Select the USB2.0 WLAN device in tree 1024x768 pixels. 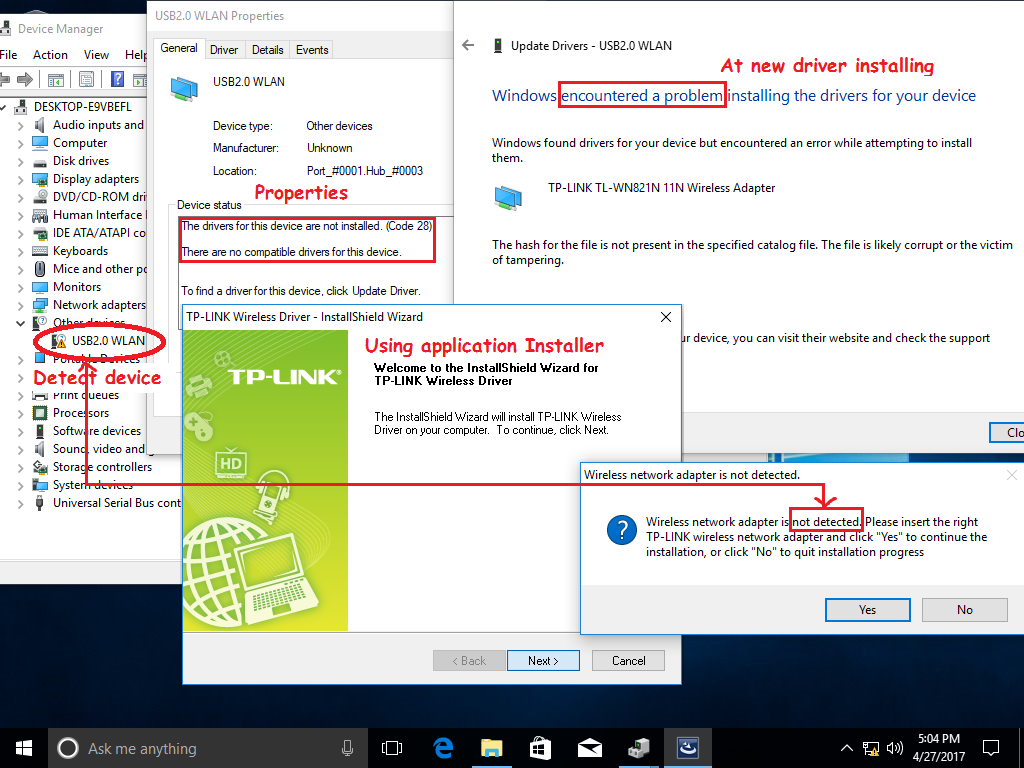click(x=108, y=341)
